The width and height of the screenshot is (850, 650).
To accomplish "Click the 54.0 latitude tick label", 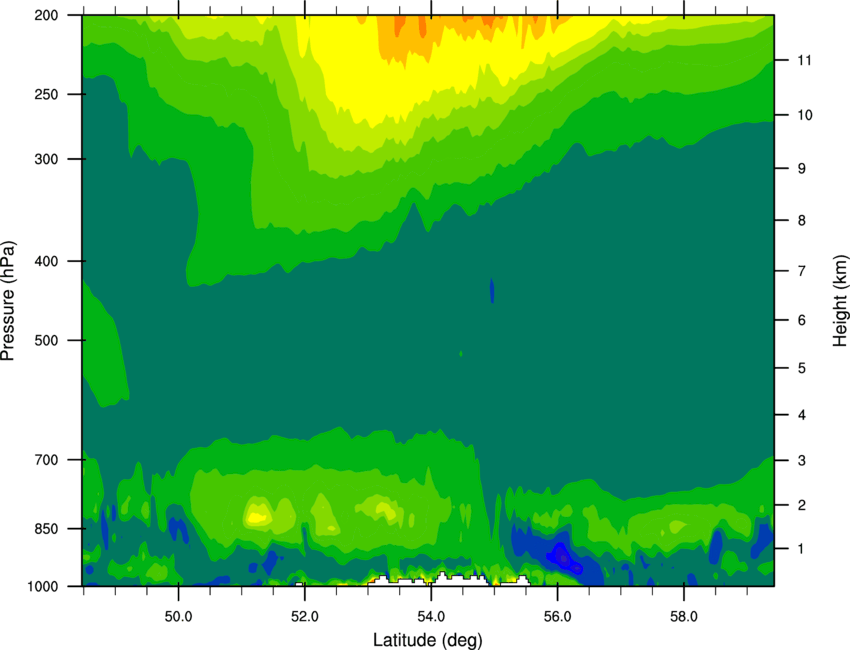I will 431,617.
